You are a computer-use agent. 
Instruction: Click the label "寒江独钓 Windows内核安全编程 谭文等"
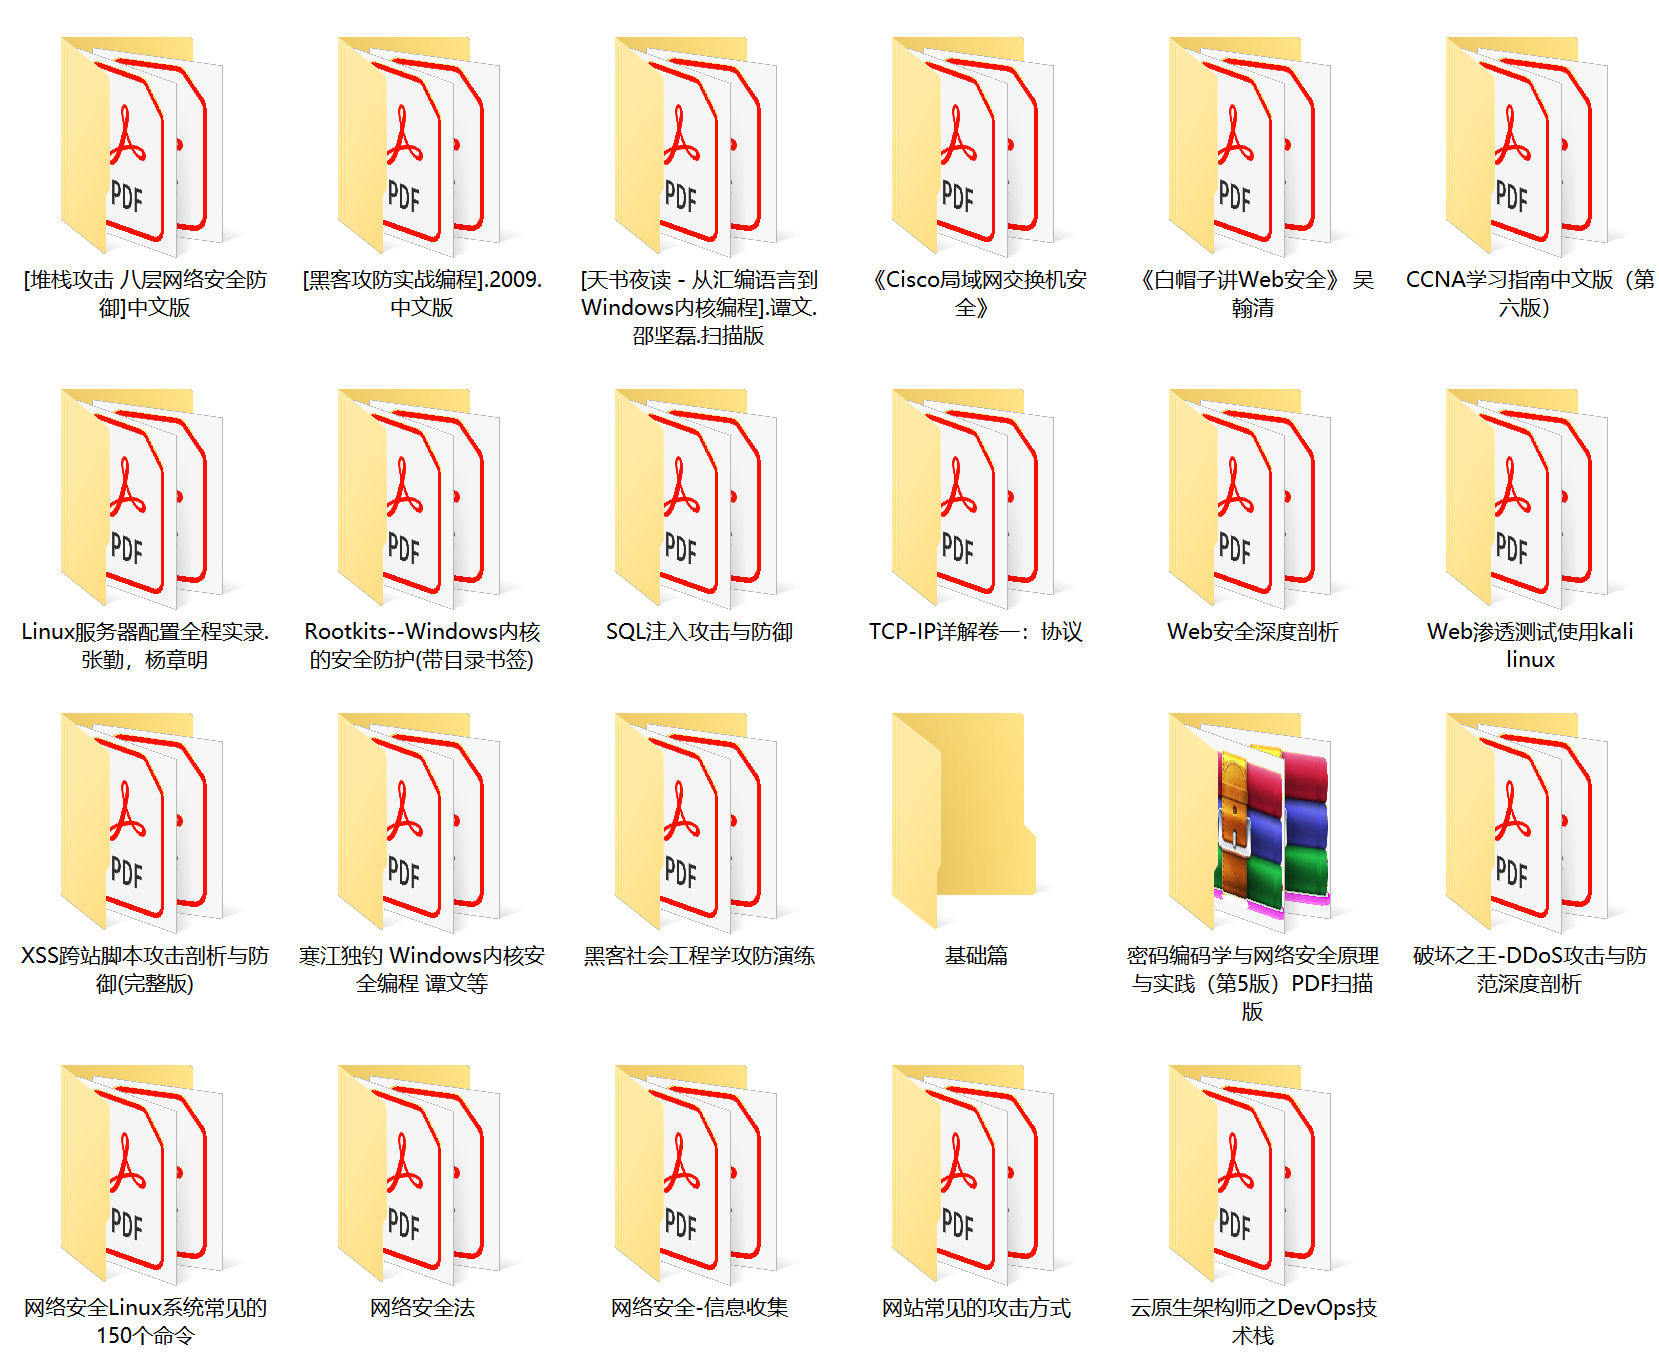click(422, 970)
